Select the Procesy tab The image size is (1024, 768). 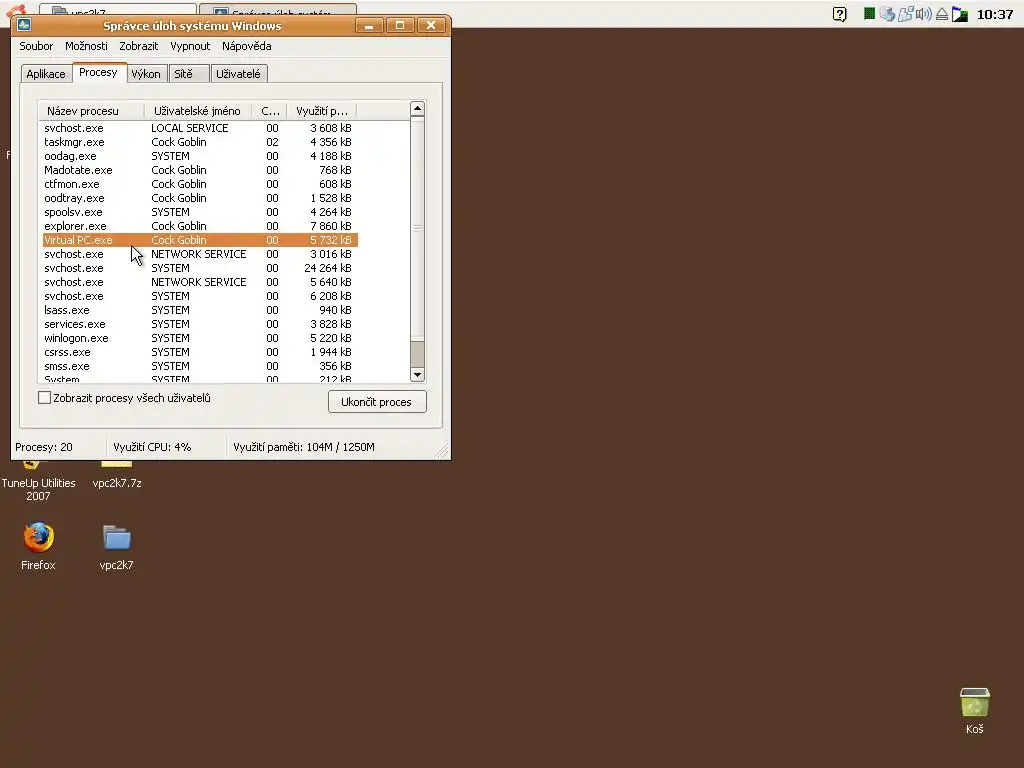(x=99, y=72)
